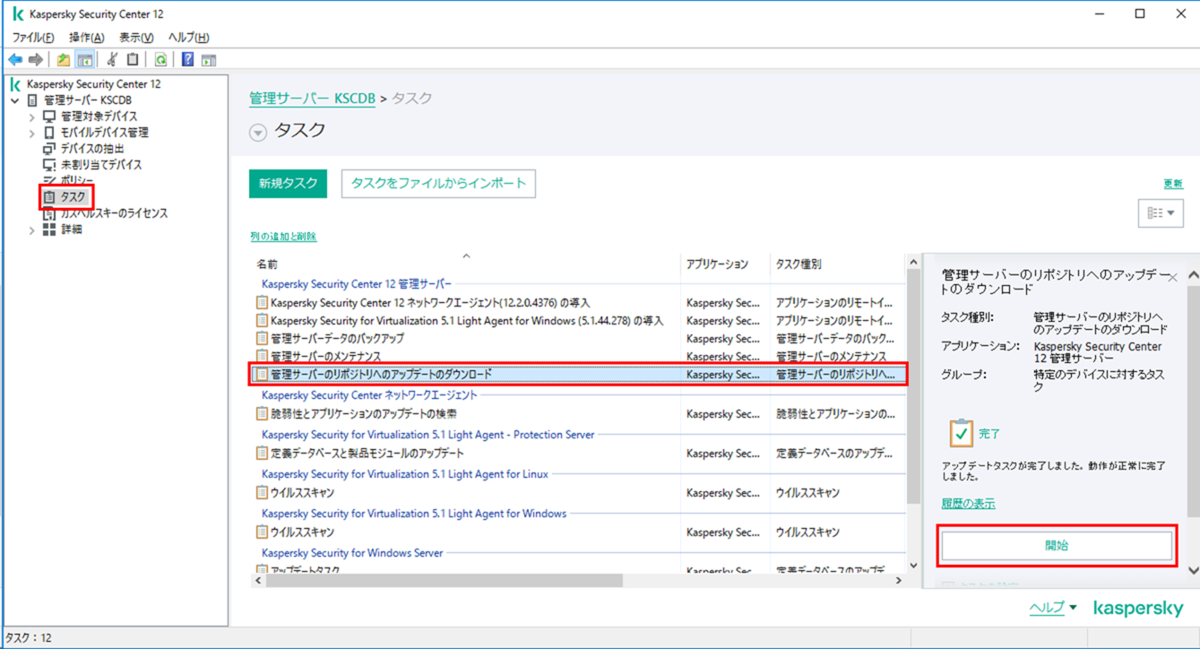Select the cut (scissors) toolbar icon
The width and height of the screenshot is (1200, 649).
112,59
